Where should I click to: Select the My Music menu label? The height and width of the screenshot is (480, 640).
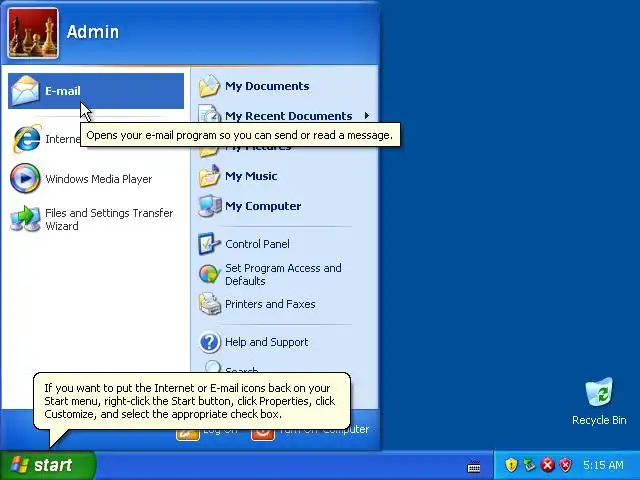tap(251, 176)
